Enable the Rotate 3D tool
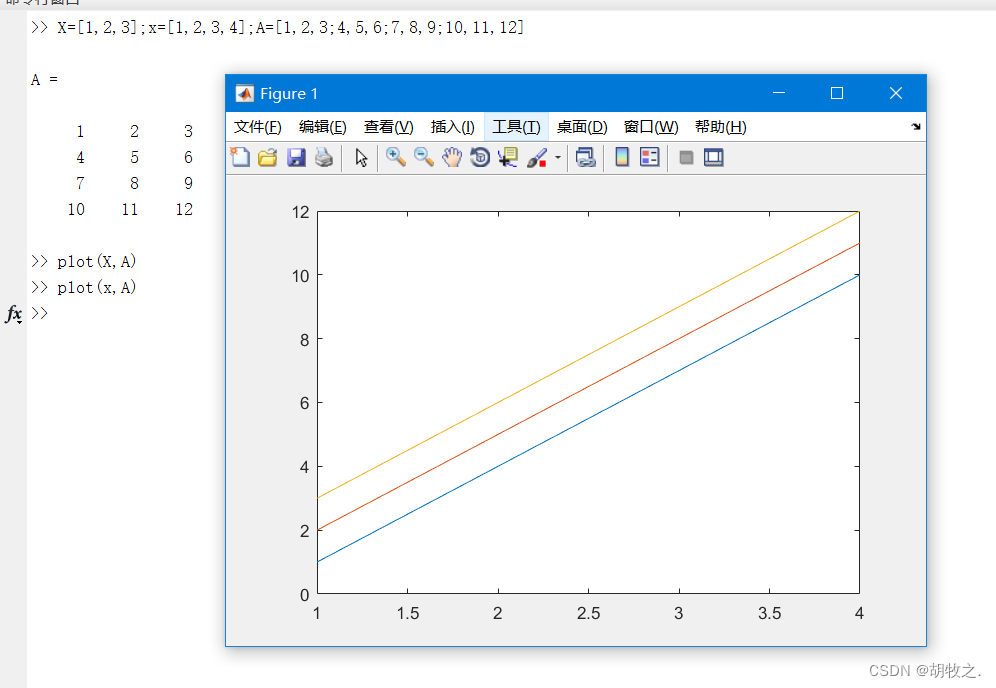This screenshot has height=688, width=996. click(x=480, y=157)
